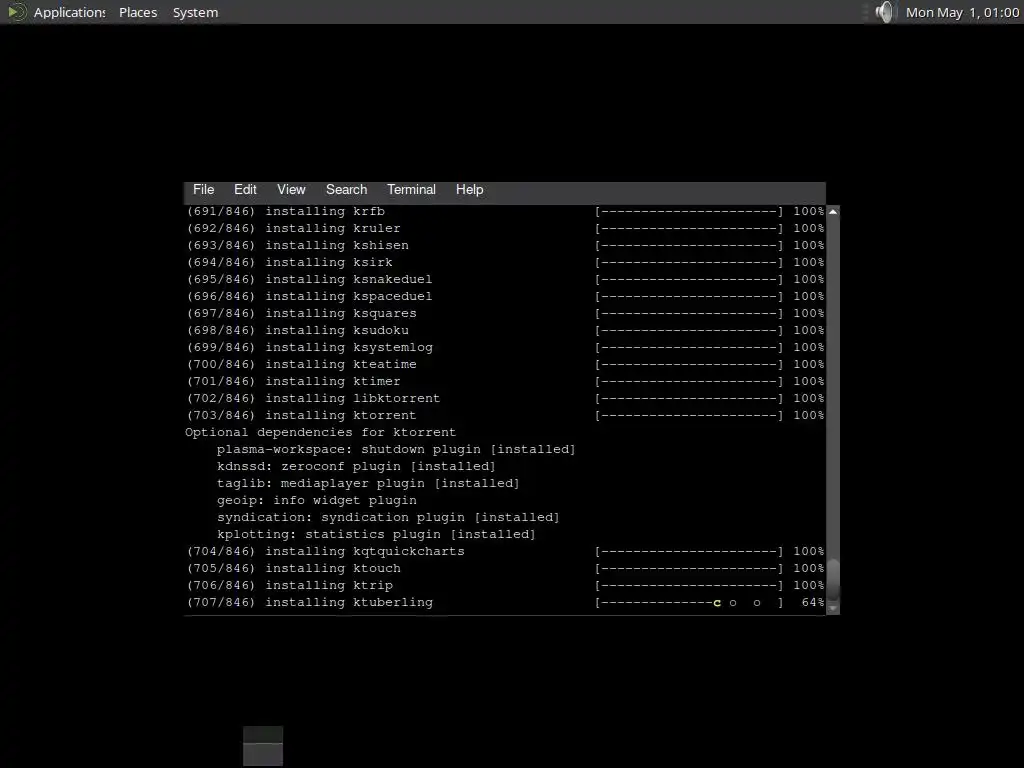
Task: Click the line "installing ksnakeduel"
Action: [505, 279]
